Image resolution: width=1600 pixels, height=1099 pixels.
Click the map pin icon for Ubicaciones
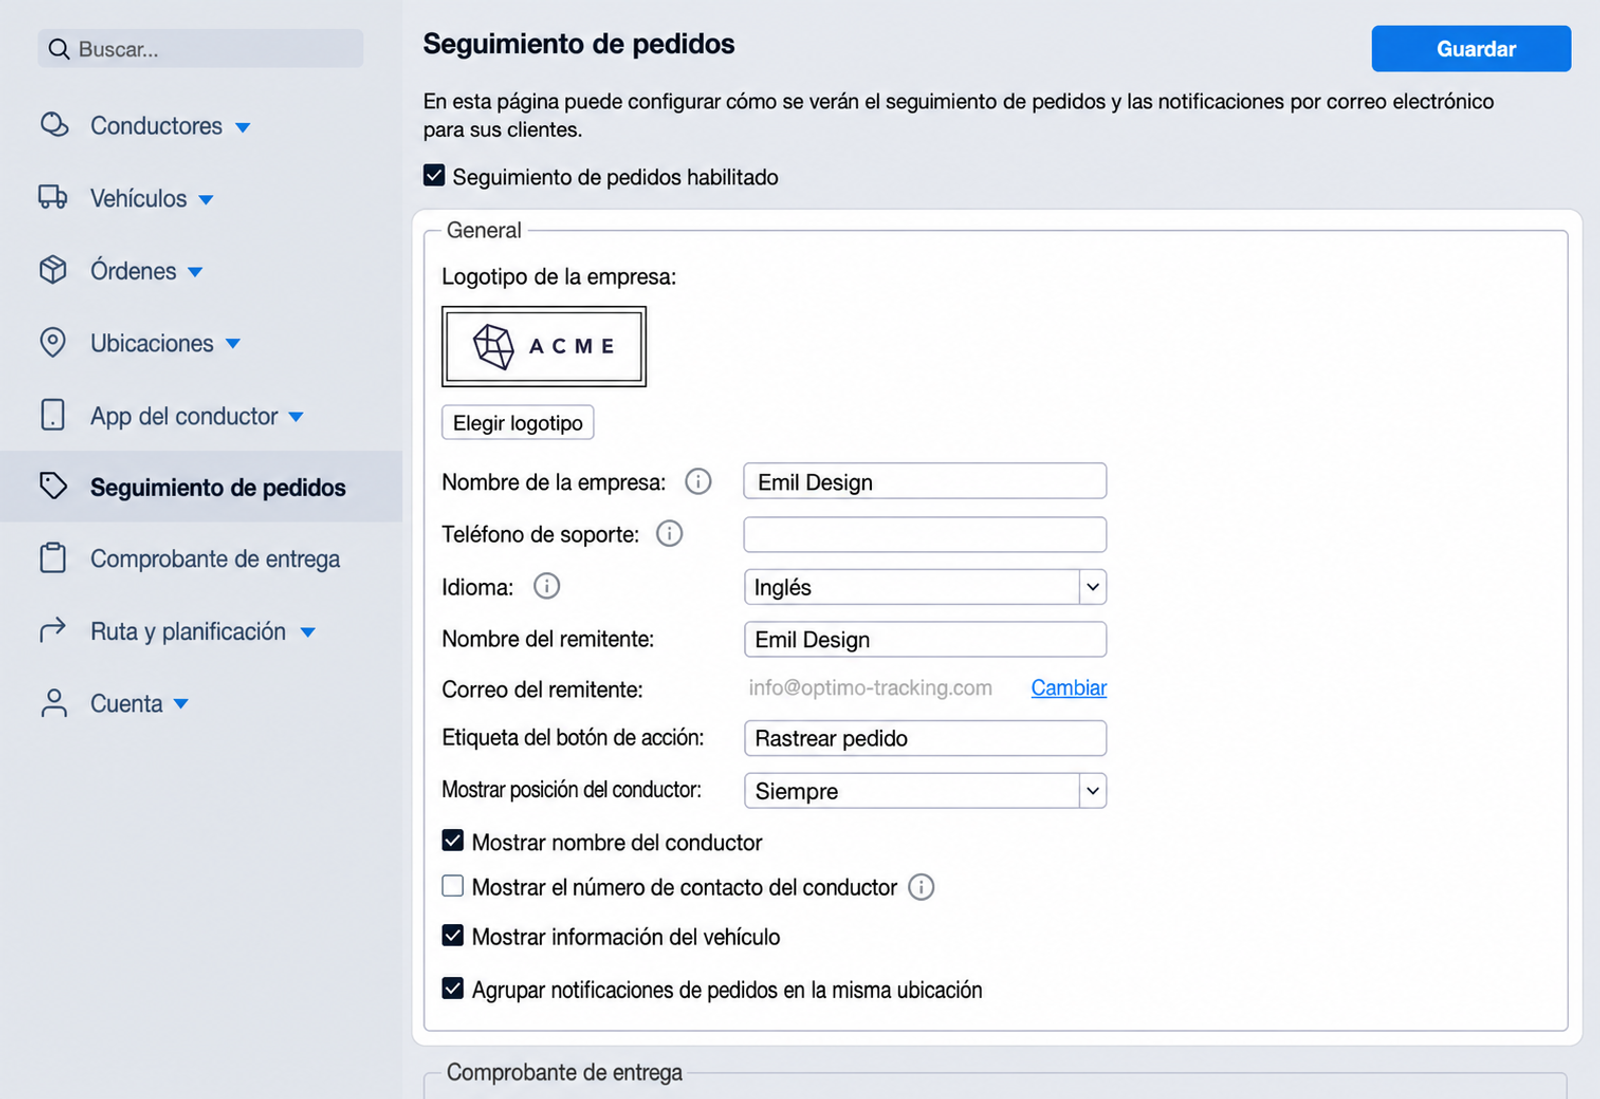[x=53, y=342]
